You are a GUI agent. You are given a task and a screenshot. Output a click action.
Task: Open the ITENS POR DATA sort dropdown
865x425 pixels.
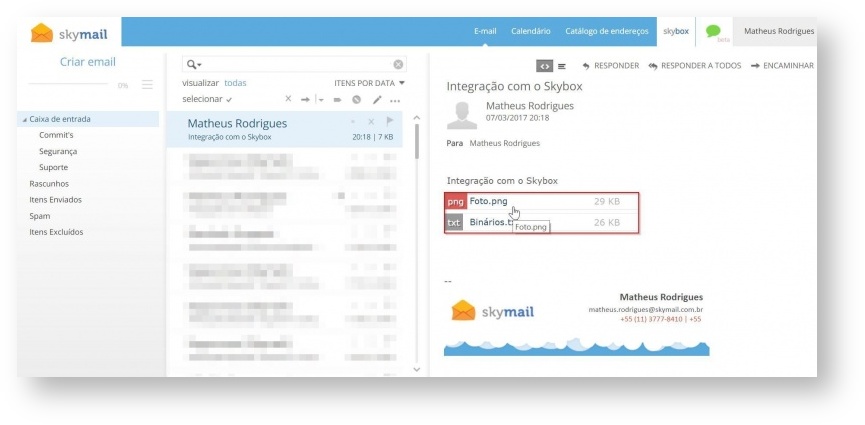[x=369, y=83]
